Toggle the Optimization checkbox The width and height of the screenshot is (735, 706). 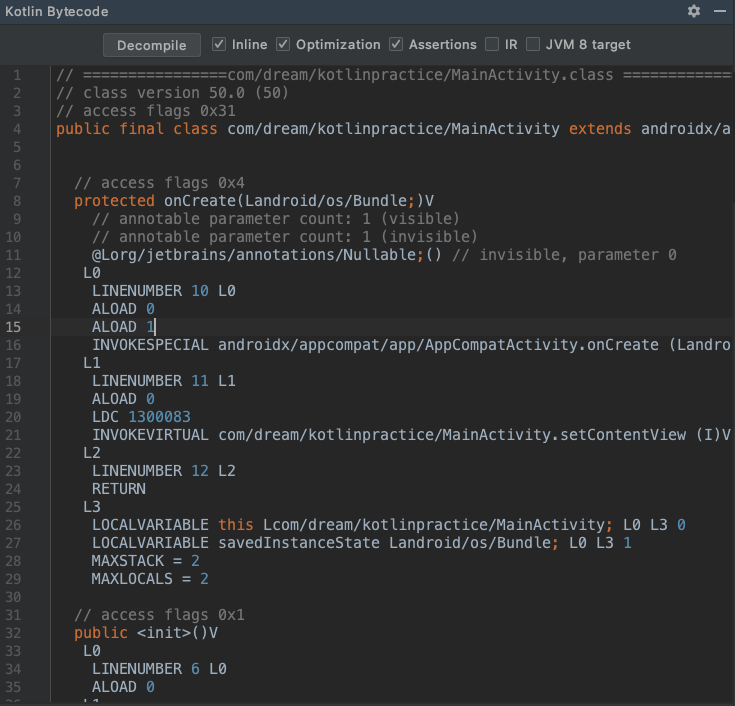click(283, 44)
